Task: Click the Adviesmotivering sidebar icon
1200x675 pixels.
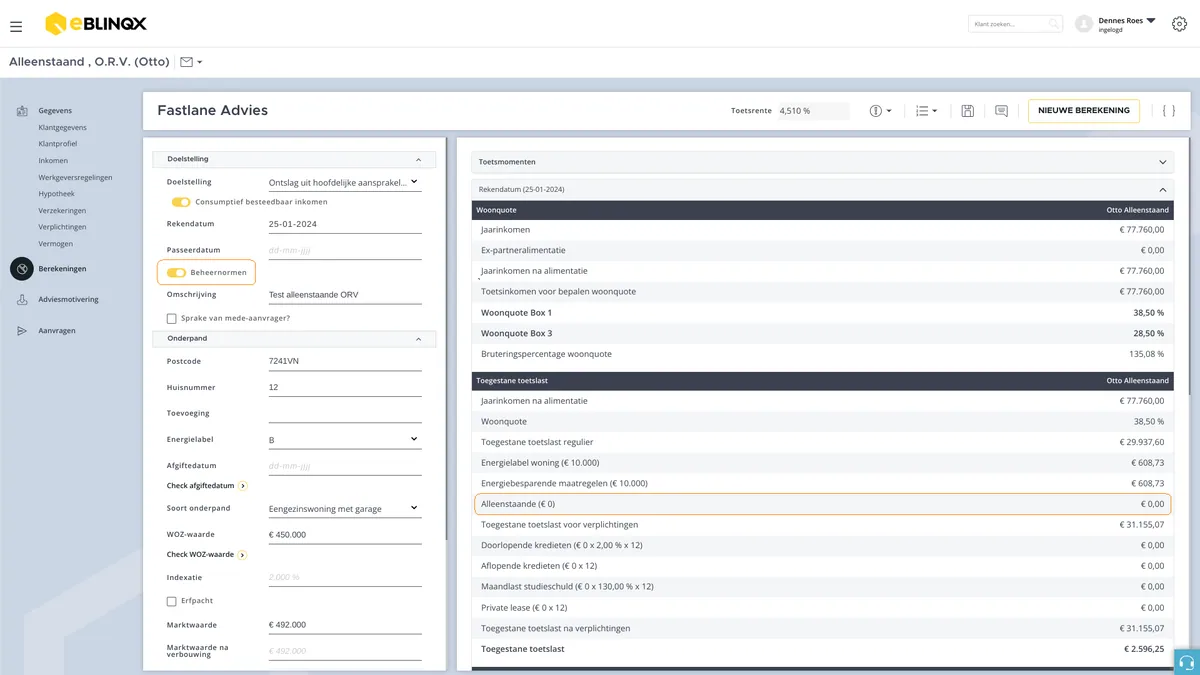Action: coord(22,300)
